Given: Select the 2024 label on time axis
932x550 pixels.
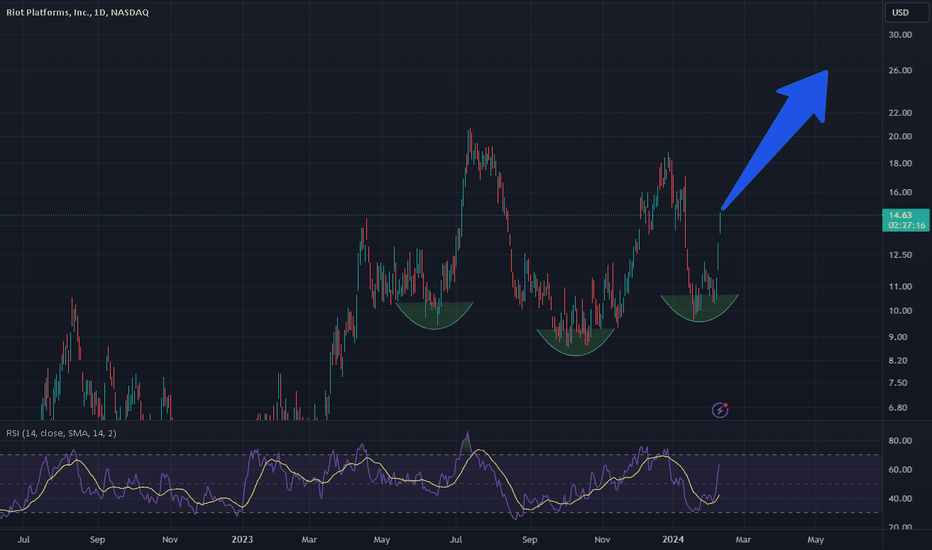Looking at the screenshot, I should (x=673, y=539).
